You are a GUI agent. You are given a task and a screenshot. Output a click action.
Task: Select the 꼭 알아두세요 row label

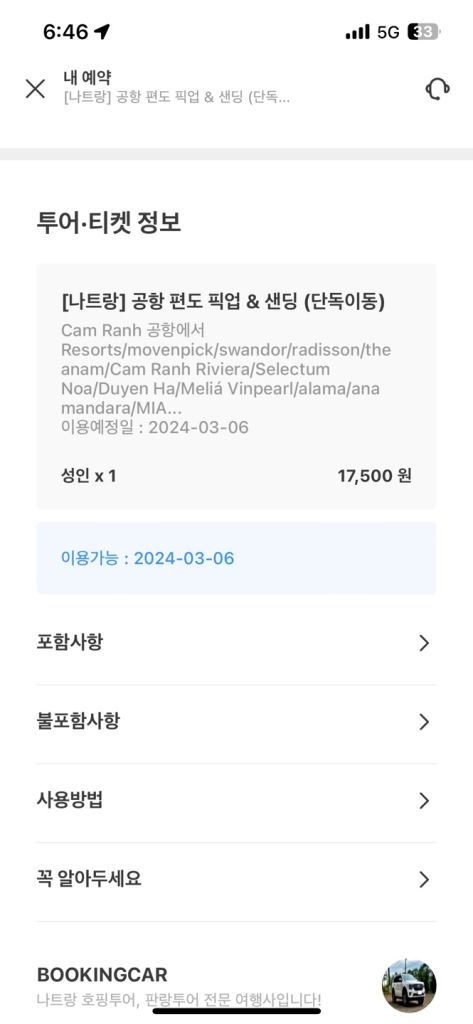tap(89, 879)
